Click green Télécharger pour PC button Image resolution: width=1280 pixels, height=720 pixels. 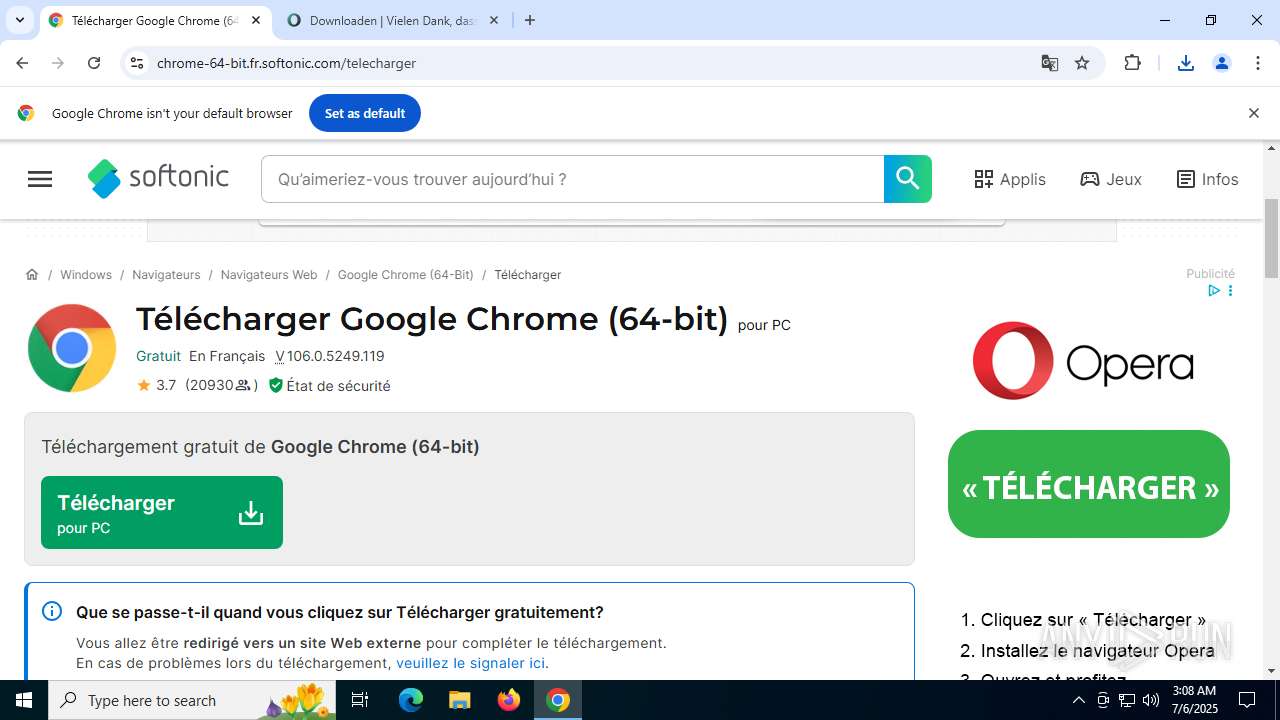coord(162,512)
